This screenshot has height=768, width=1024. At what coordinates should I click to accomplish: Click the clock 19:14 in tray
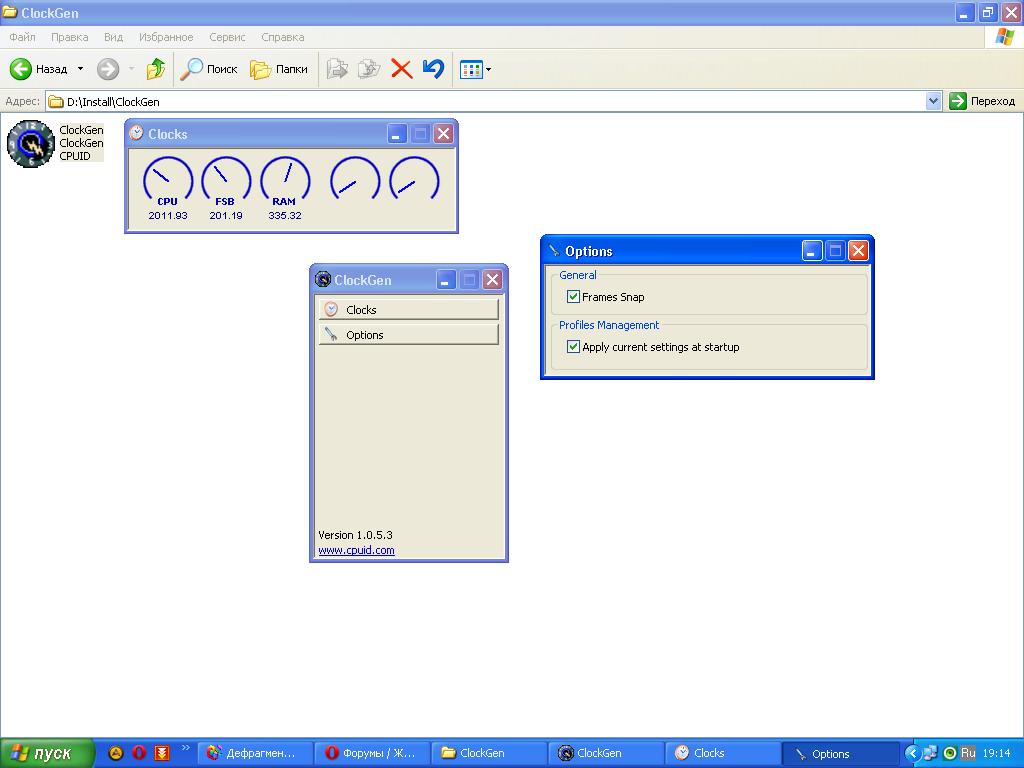(997, 753)
